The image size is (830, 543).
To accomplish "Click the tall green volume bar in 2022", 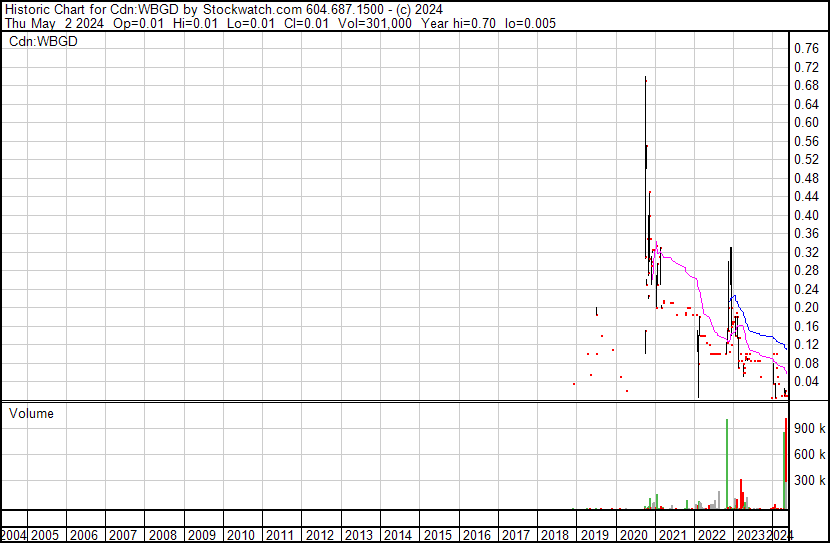I will click(727, 464).
